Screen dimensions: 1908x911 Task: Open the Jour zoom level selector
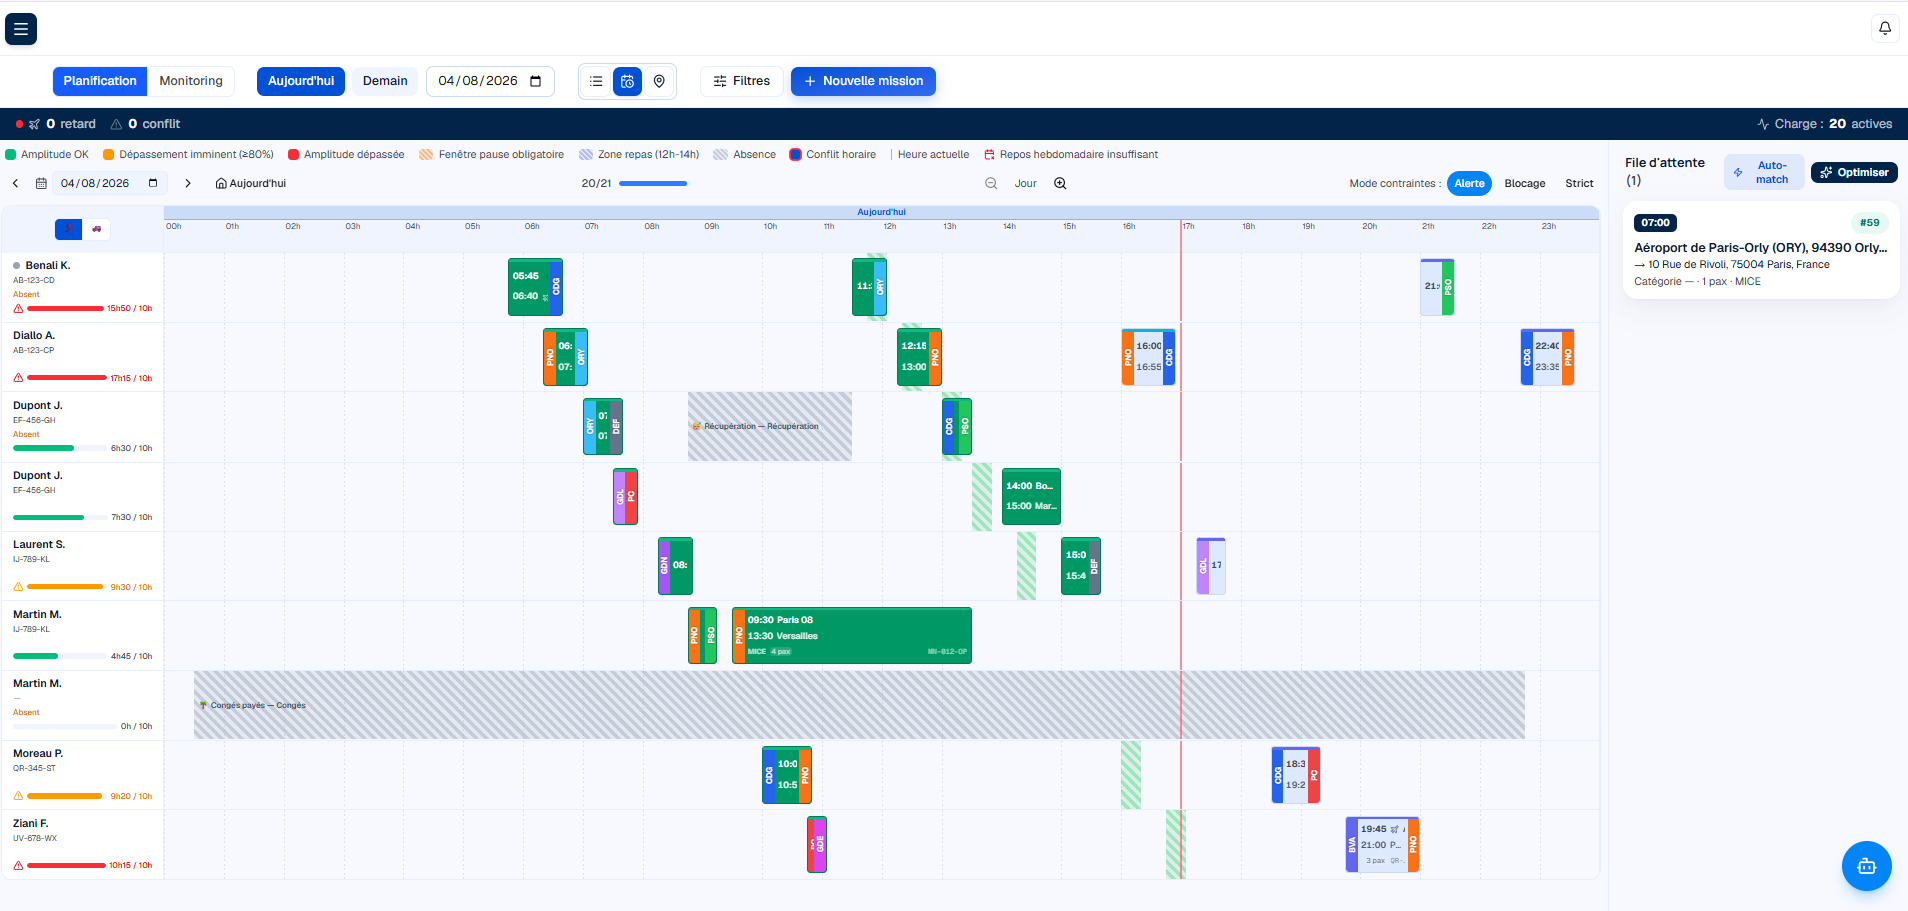[1025, 183]
